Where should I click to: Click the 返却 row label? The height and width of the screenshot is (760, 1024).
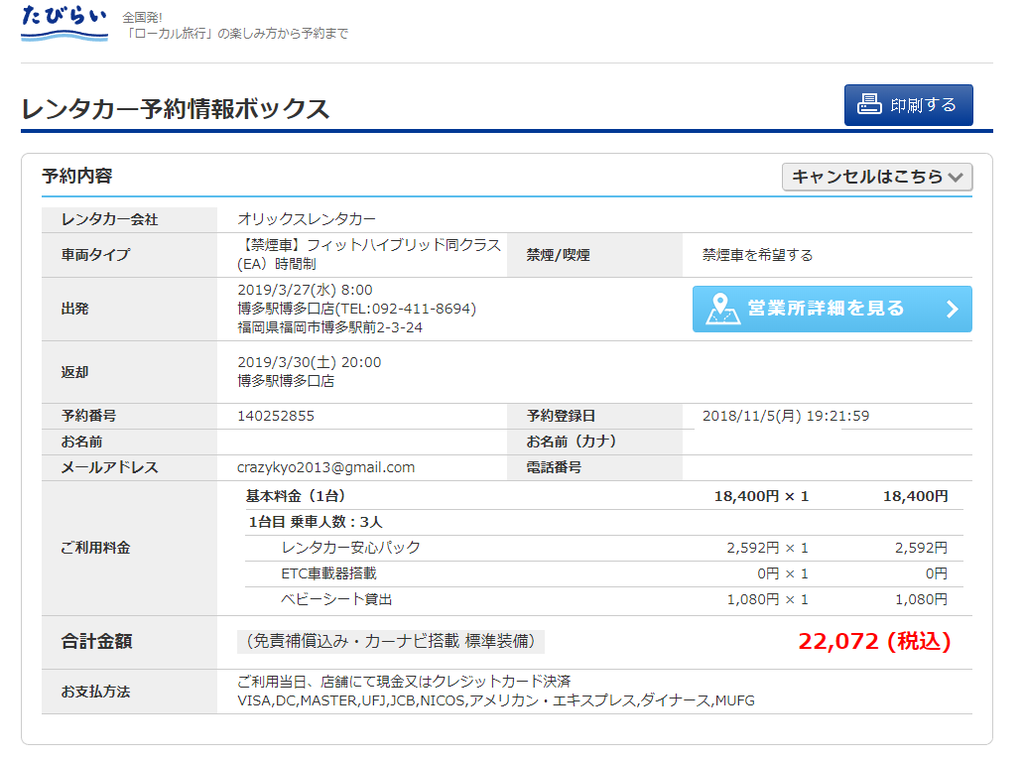point(75,372)
